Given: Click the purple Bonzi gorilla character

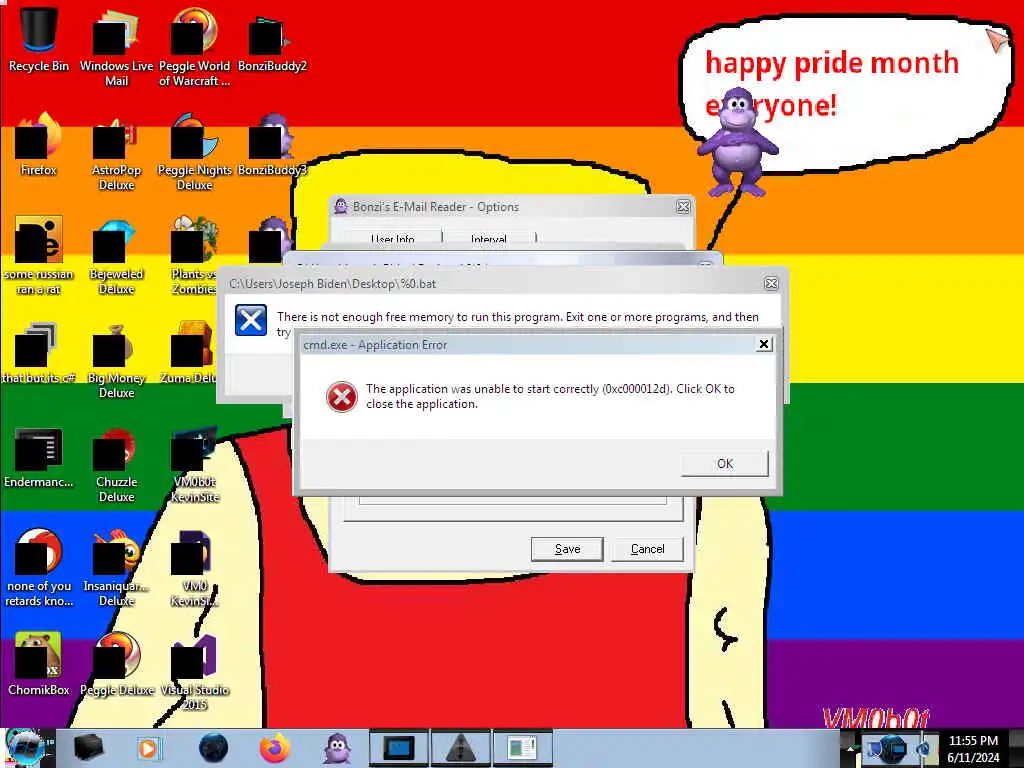Looking at the screenshot, I should click(737, 142).
